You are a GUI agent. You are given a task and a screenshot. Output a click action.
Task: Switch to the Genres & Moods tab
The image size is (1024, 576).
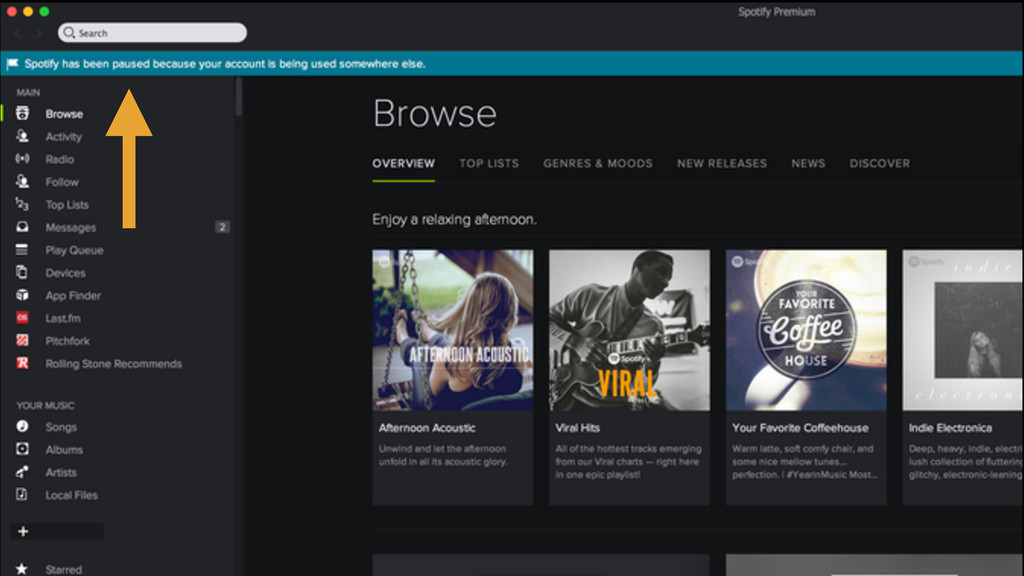tap(598, 163)
